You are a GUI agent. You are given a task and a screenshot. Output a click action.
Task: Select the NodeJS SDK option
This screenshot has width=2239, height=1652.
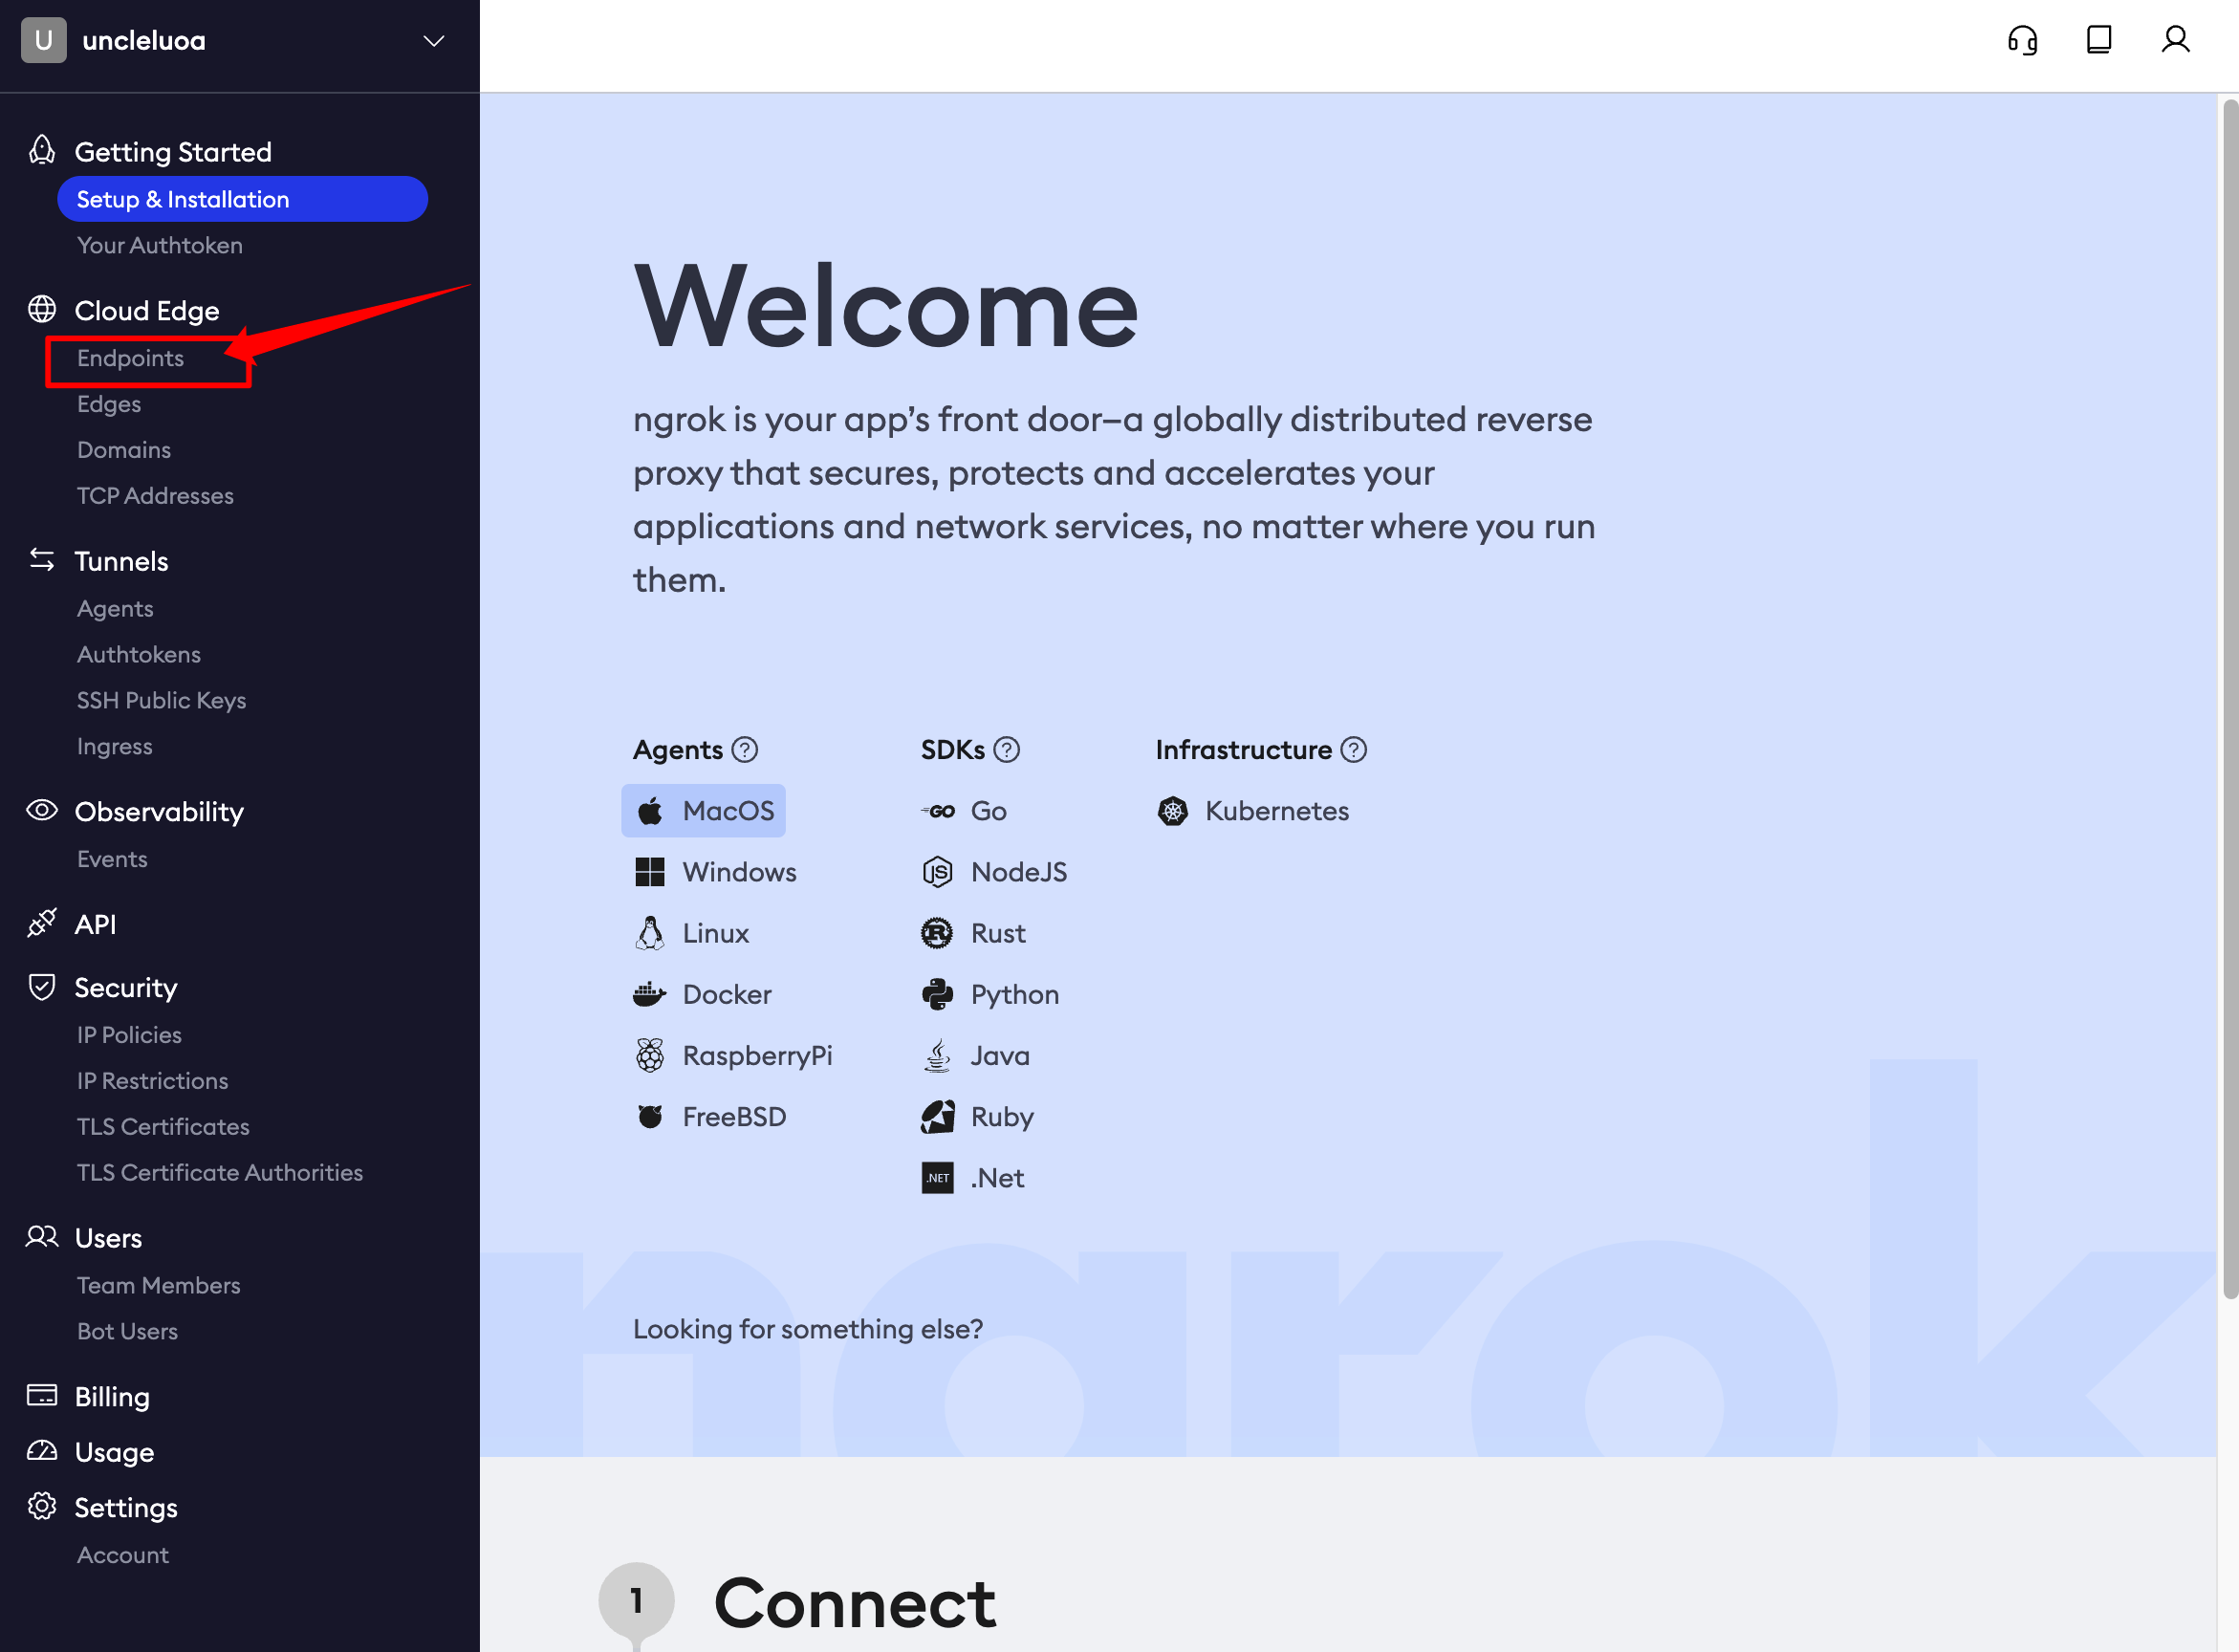click(x=994, y=872)
